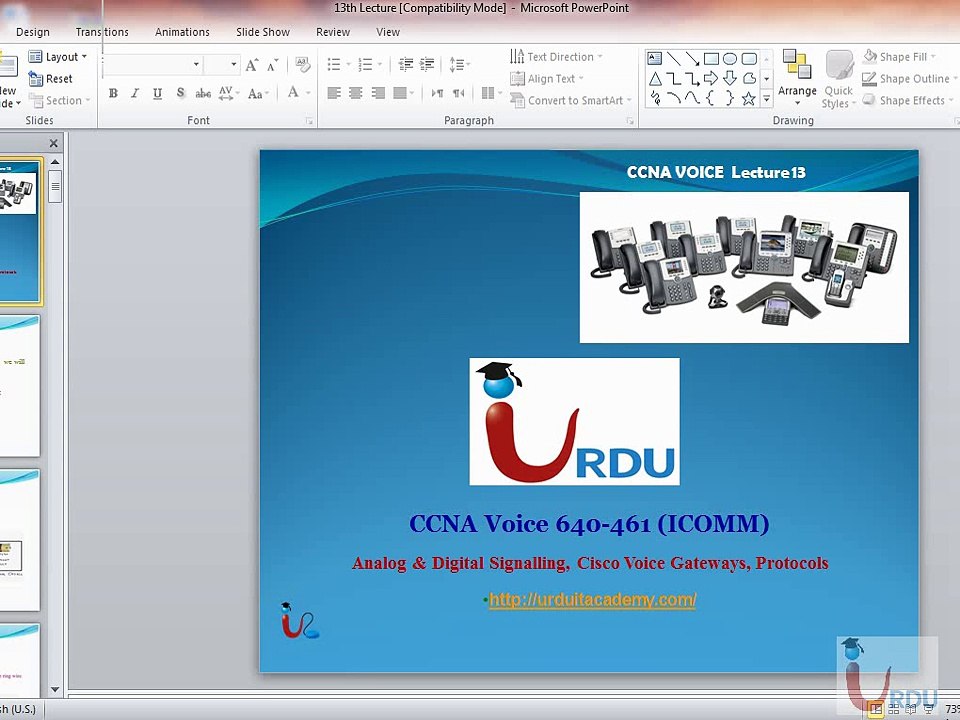Screen dimensions: 960x720
Task: Open Font dialog launcher
Action: click(x=309, y=121)
